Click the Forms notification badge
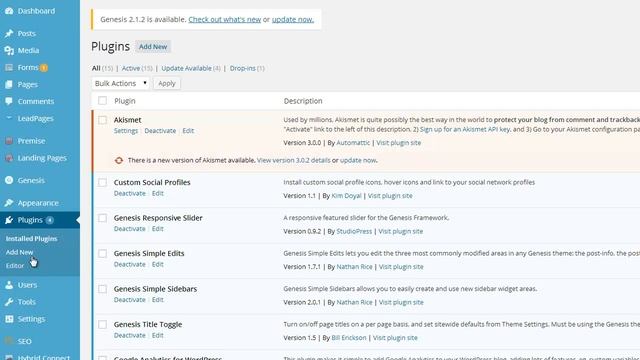Viewport: 640px width, 360px height. 44,68
